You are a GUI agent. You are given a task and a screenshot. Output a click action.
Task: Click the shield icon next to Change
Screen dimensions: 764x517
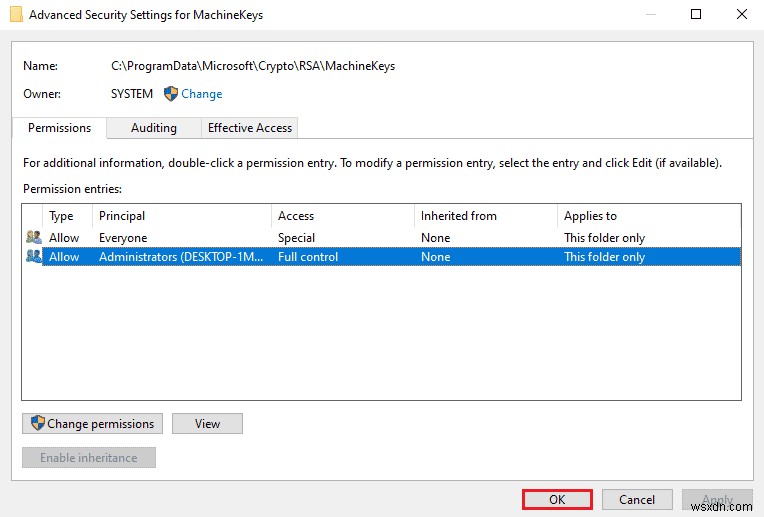(x=171, y=94)
